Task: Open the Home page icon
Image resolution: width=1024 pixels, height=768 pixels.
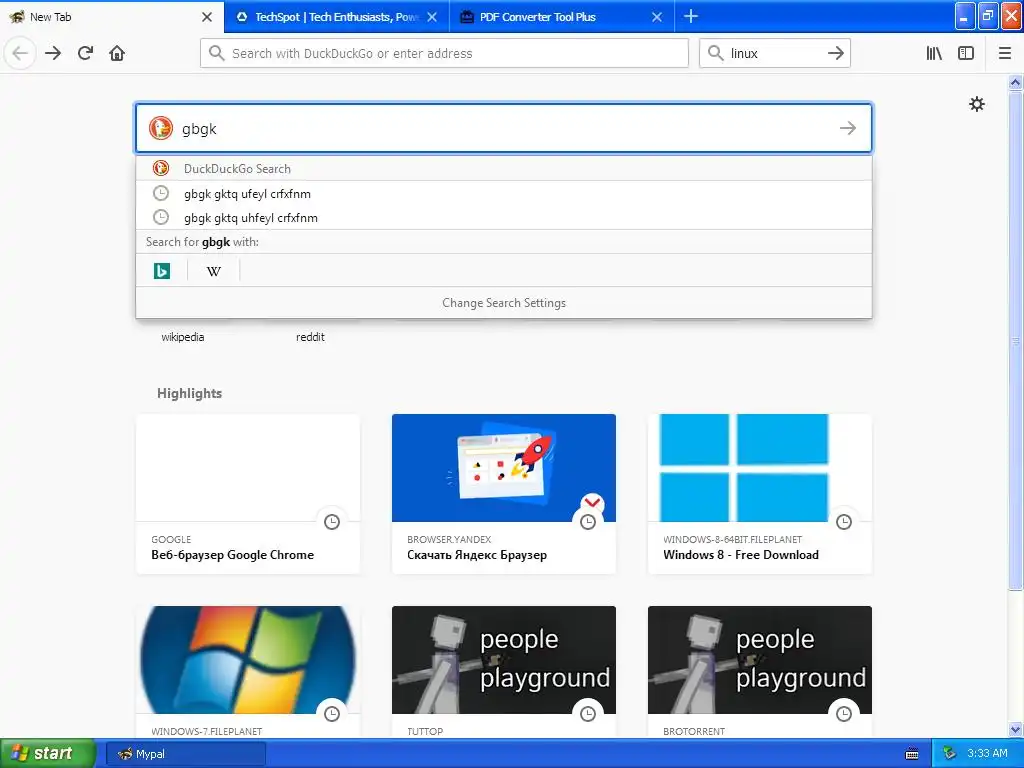Action: point(117,53)
